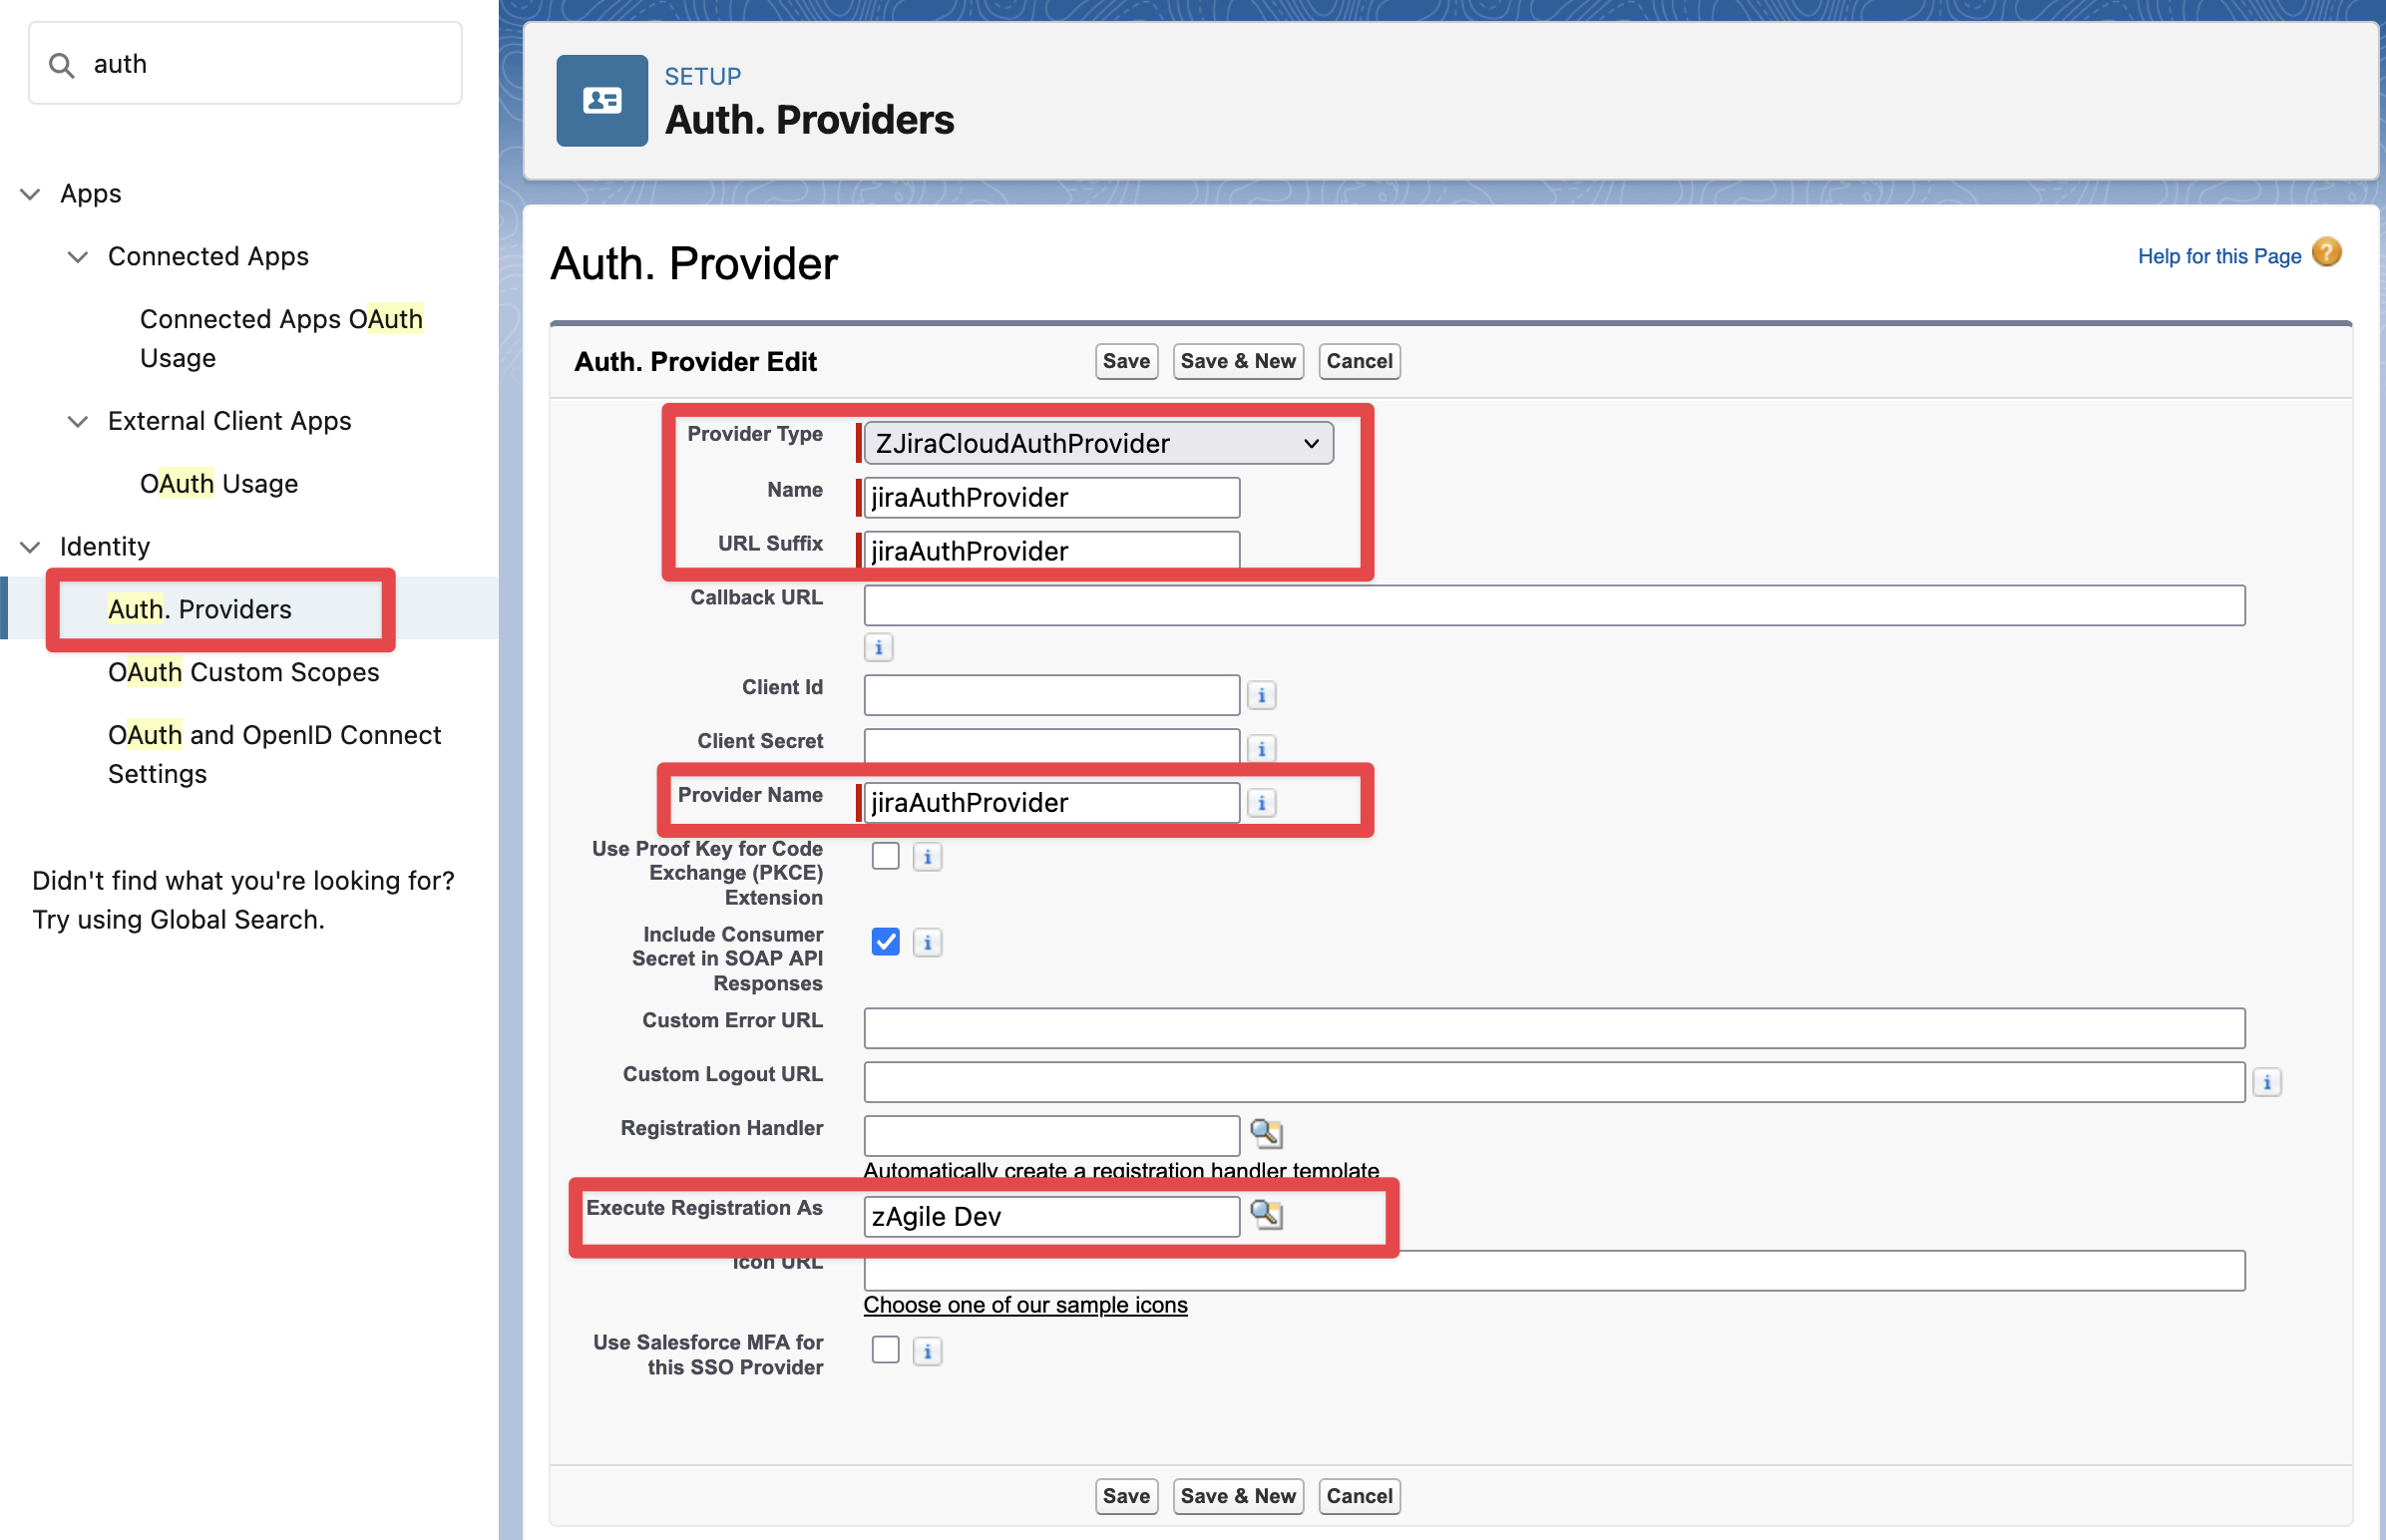Click into the Client Id input field
2386x1540 pixels.
pos(1050,695)
